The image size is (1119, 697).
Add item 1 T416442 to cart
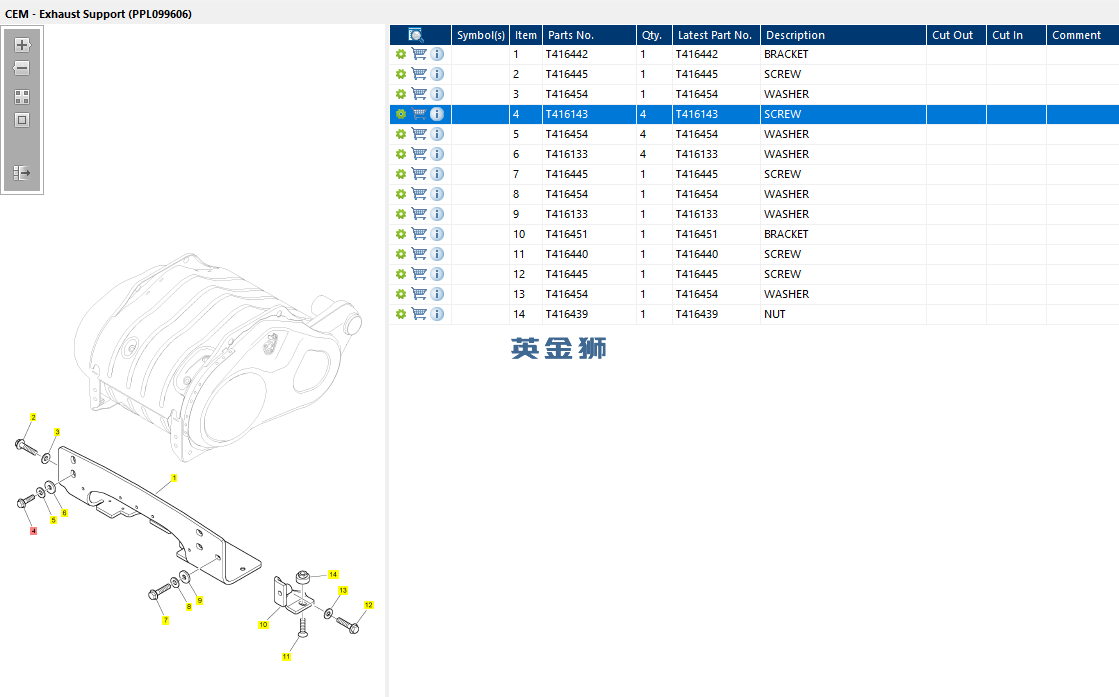tap(419, 54)
